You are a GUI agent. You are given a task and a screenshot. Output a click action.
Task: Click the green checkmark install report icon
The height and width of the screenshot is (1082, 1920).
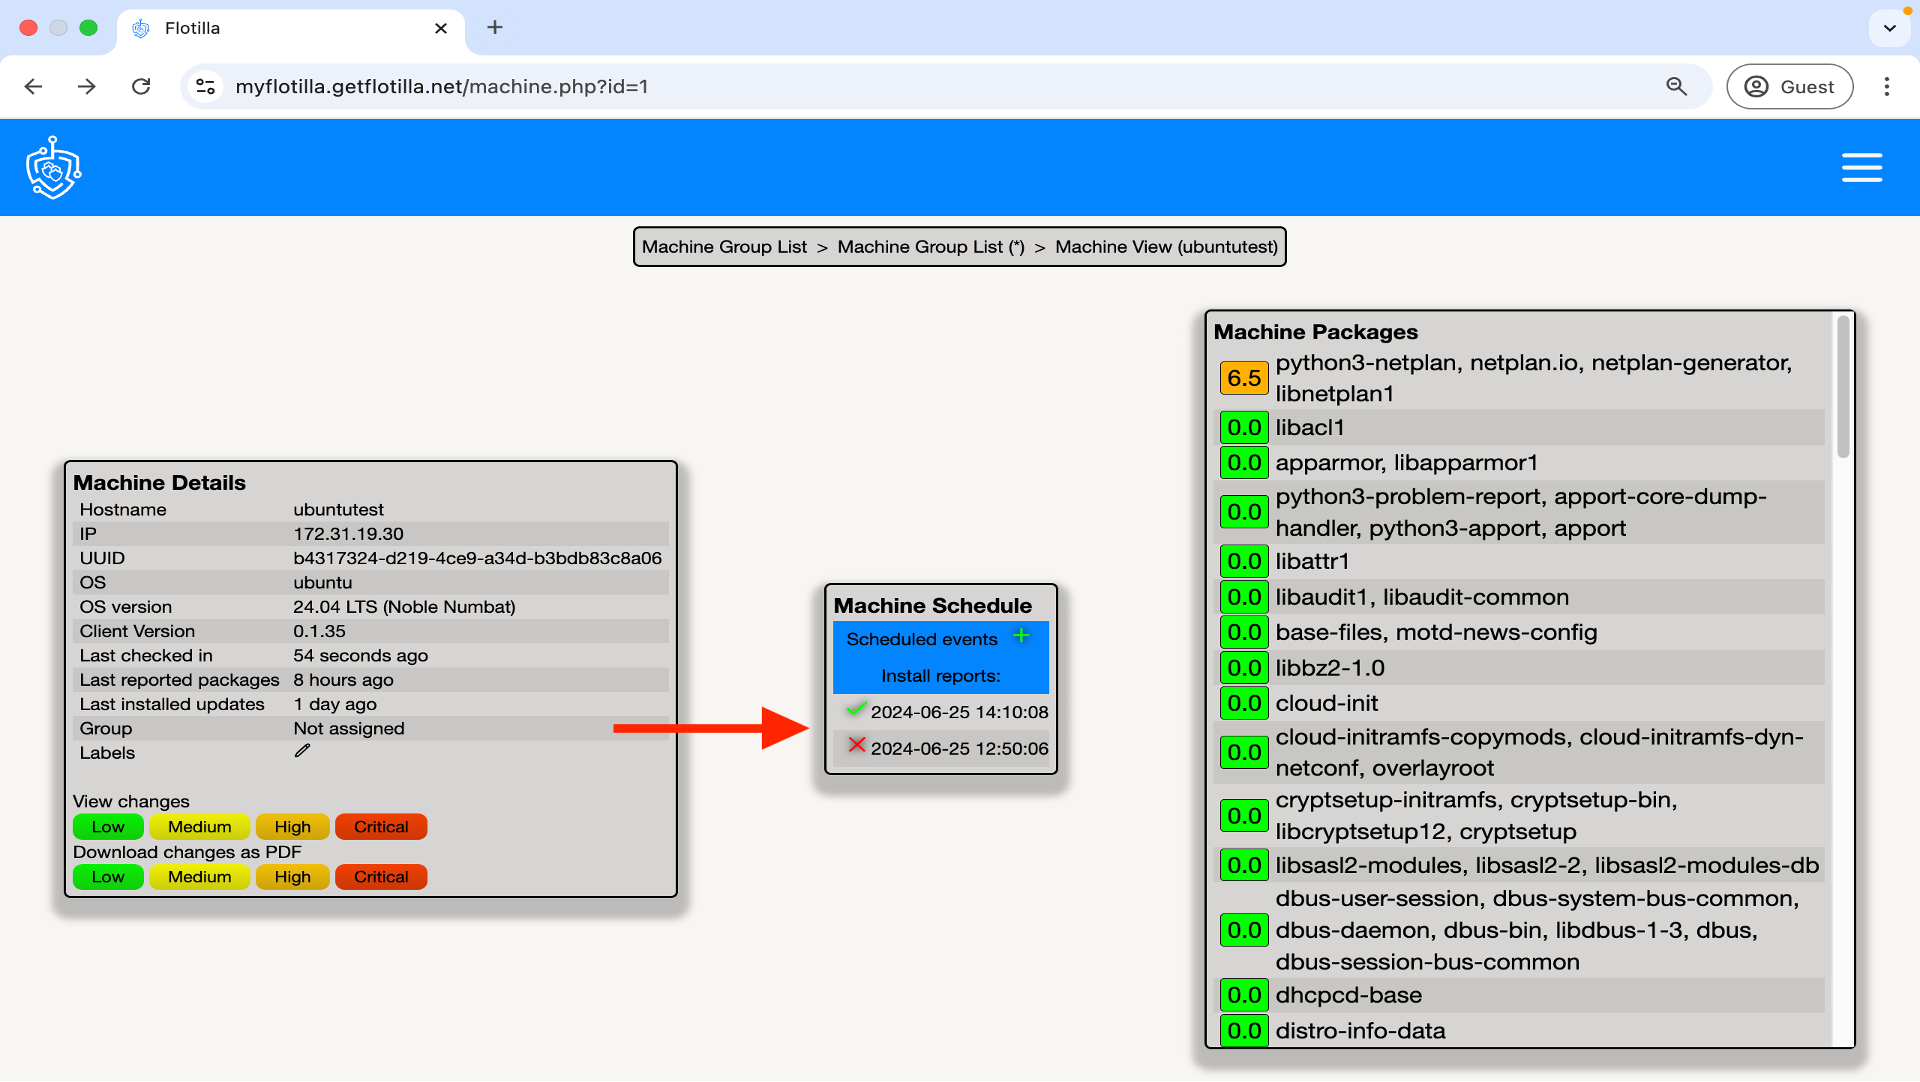pyautogui.click(x=855, y=709)
